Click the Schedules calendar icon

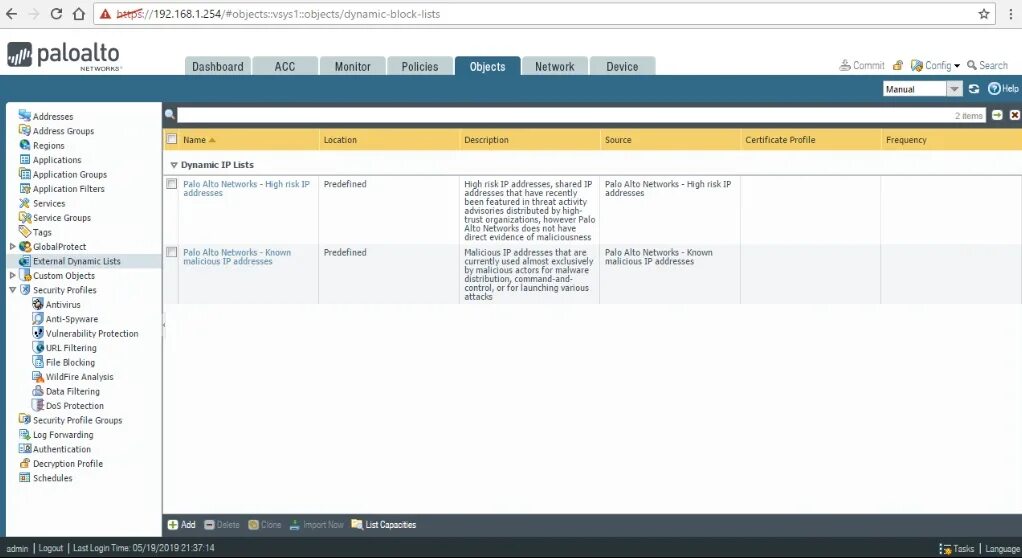(x=25, y=477)
